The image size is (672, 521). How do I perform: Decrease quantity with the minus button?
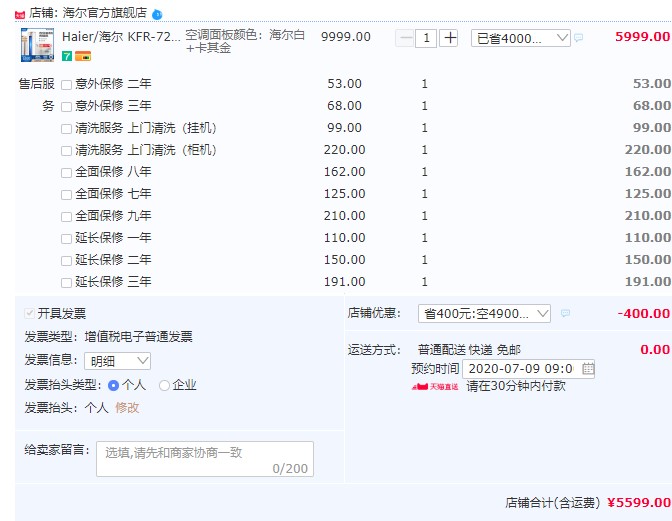click(404, 38)
